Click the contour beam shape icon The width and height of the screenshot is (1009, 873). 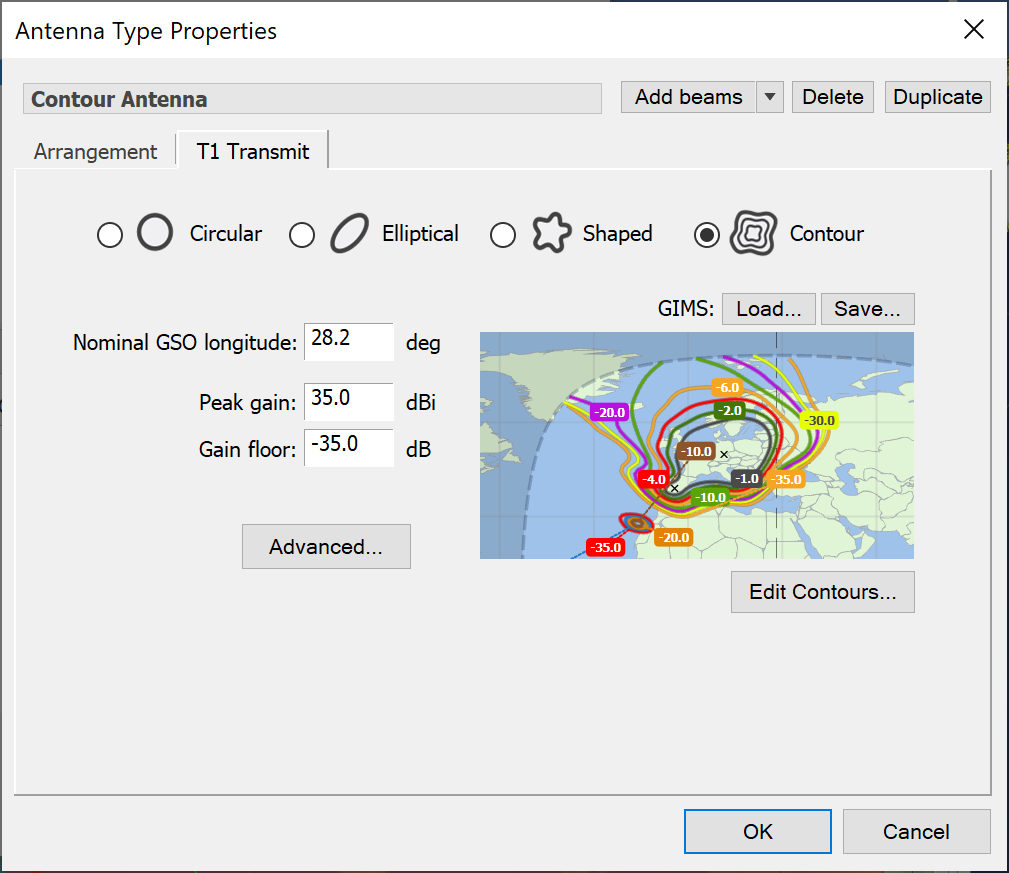(x=754, y=233)
